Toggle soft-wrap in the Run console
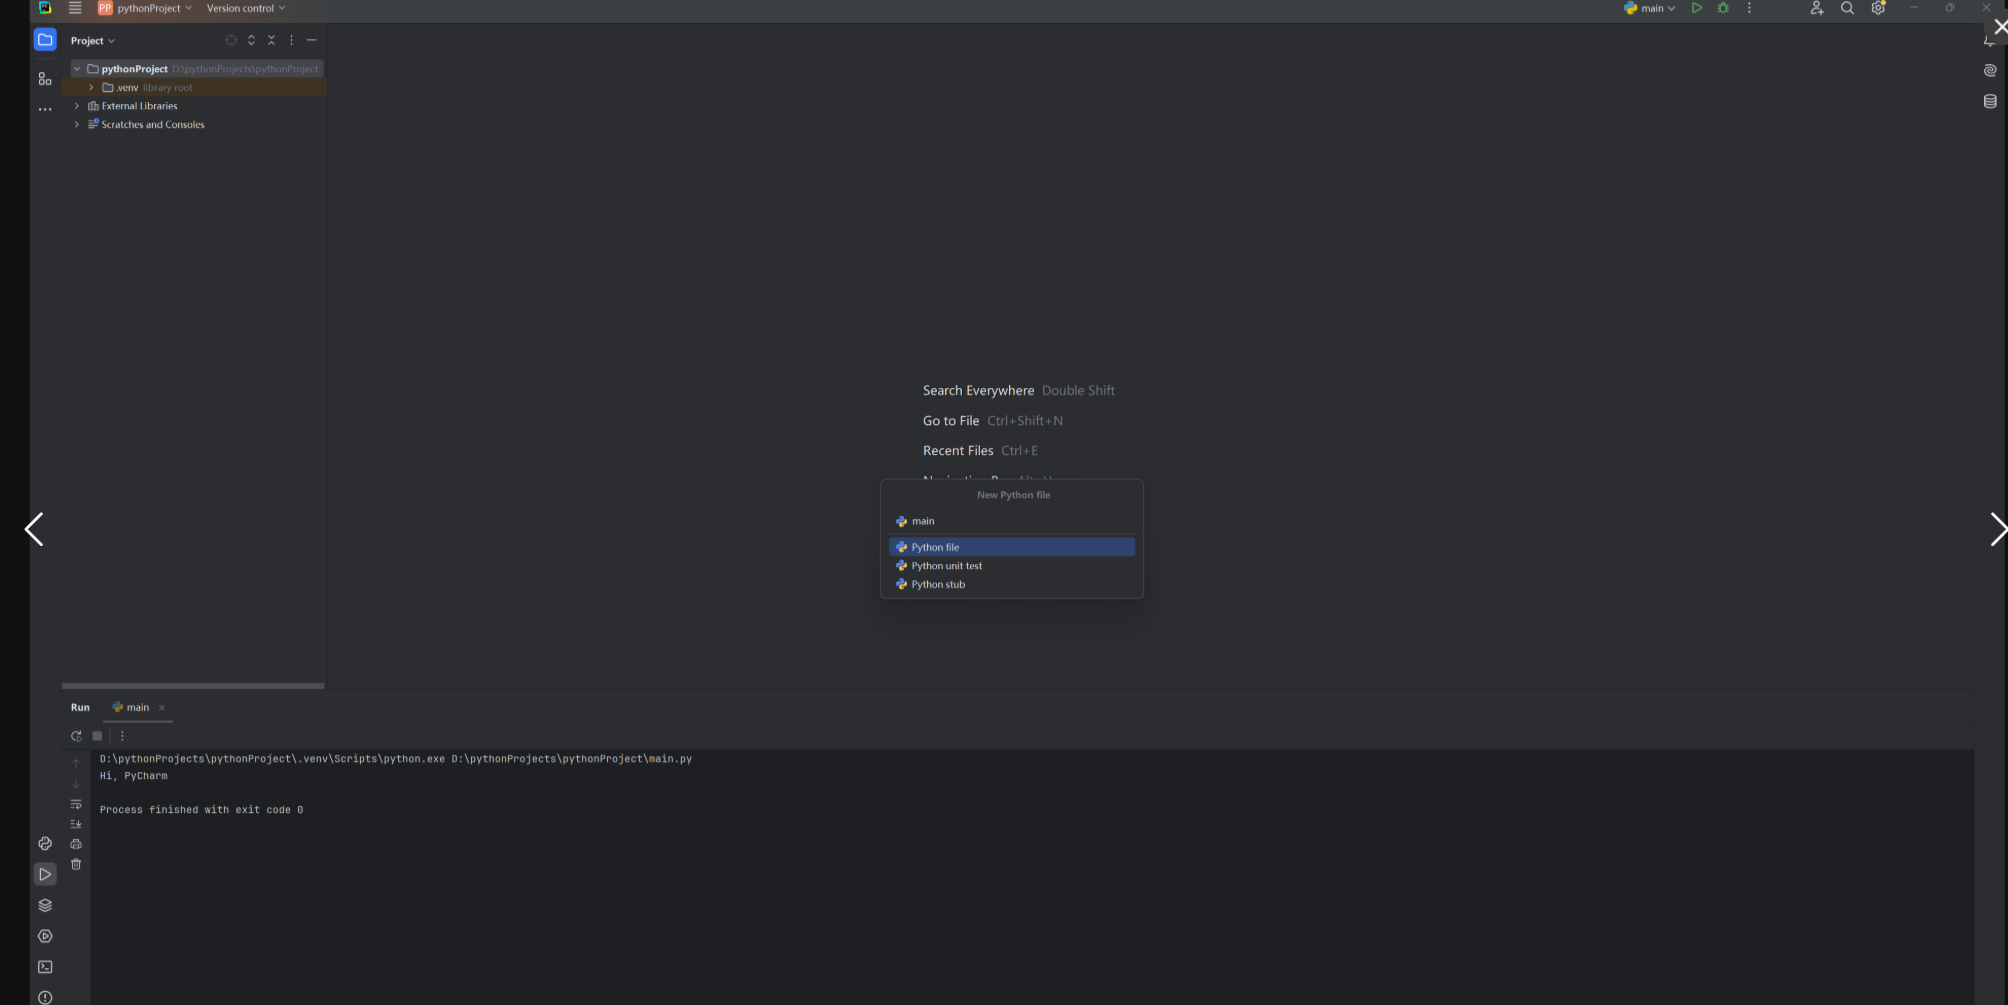Image resolution: width=2008 pixels, height=1005 pixels. [x=76, y=804]
